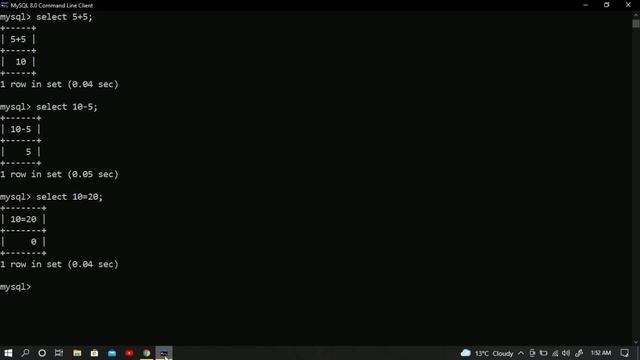Minimize the MySQL client window
The height and width of the screenshot is (360, 640).
click(x=586, y=5)
